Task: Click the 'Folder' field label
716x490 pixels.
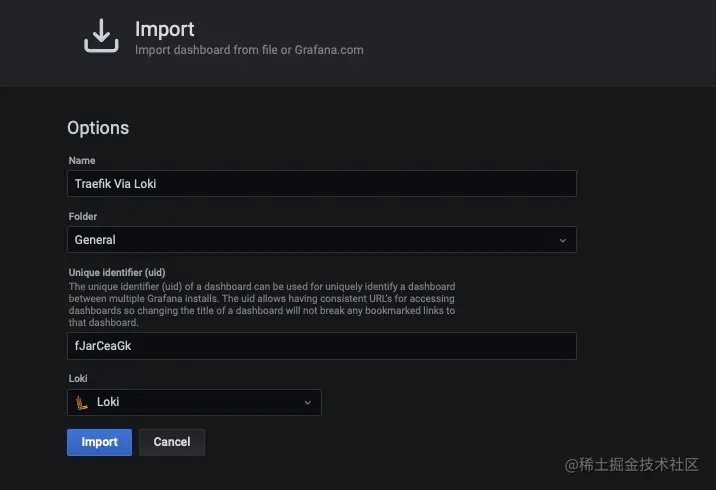Action: 83,216
